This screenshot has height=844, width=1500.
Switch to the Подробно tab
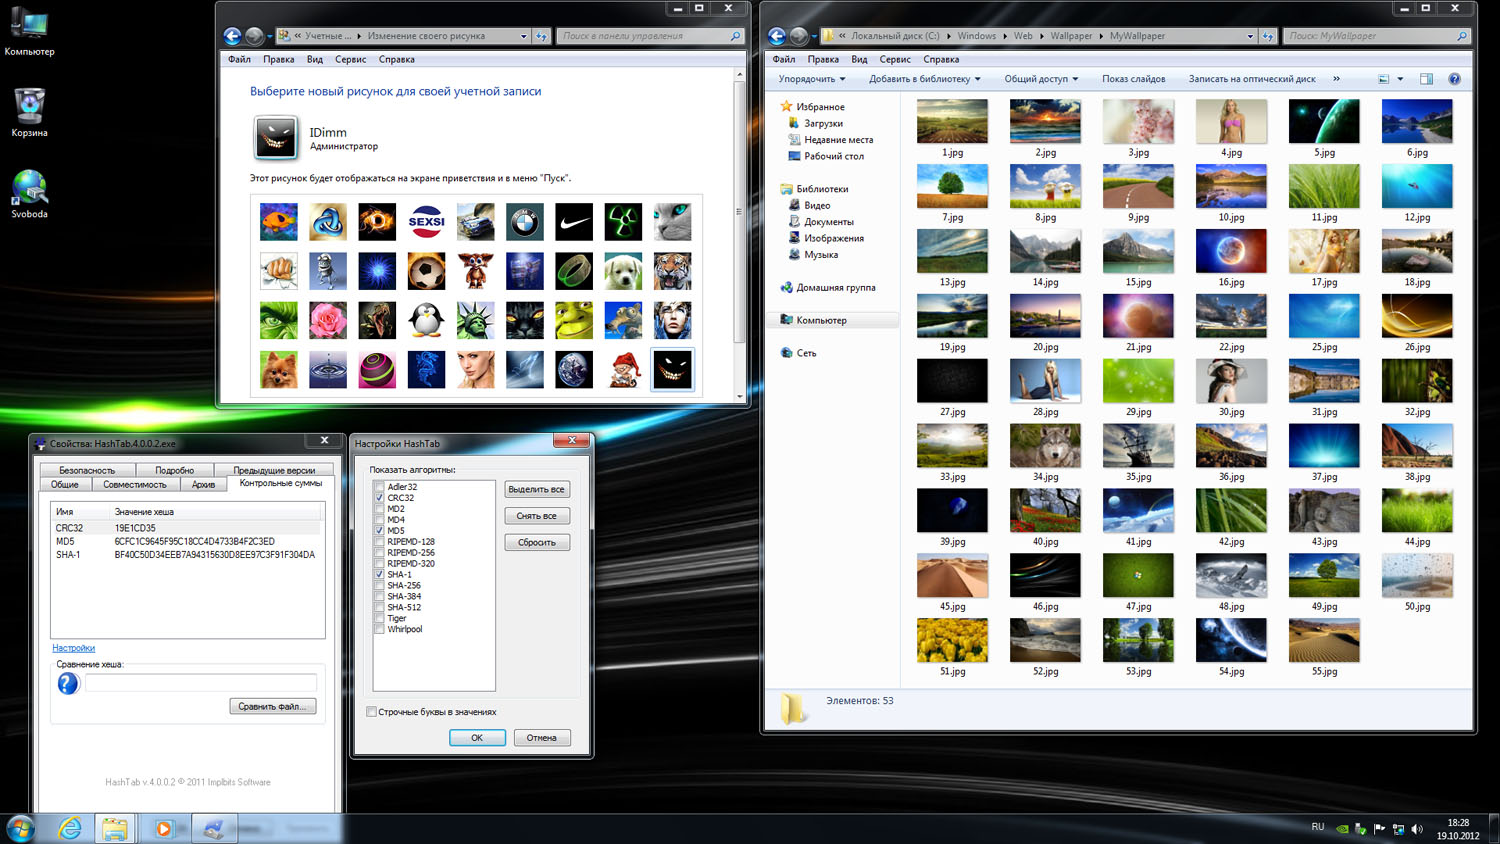[x=174, y=470]
